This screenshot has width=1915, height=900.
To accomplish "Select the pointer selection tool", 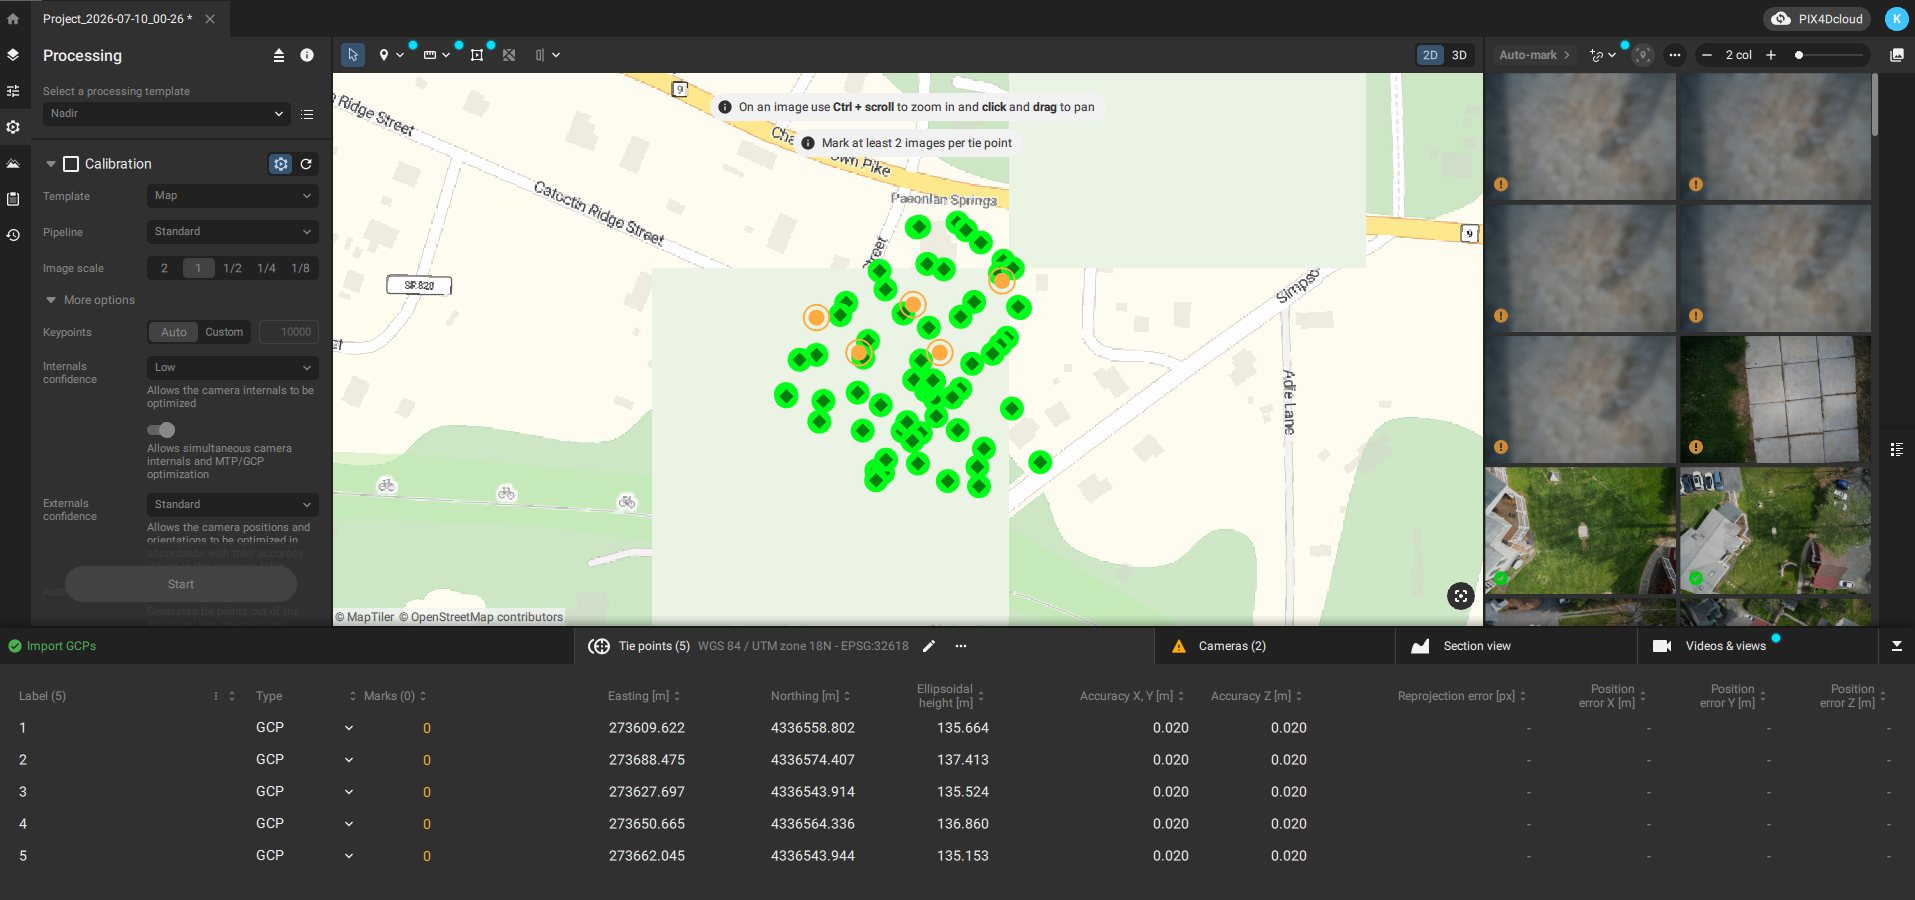I will click(x=353, y=55).
